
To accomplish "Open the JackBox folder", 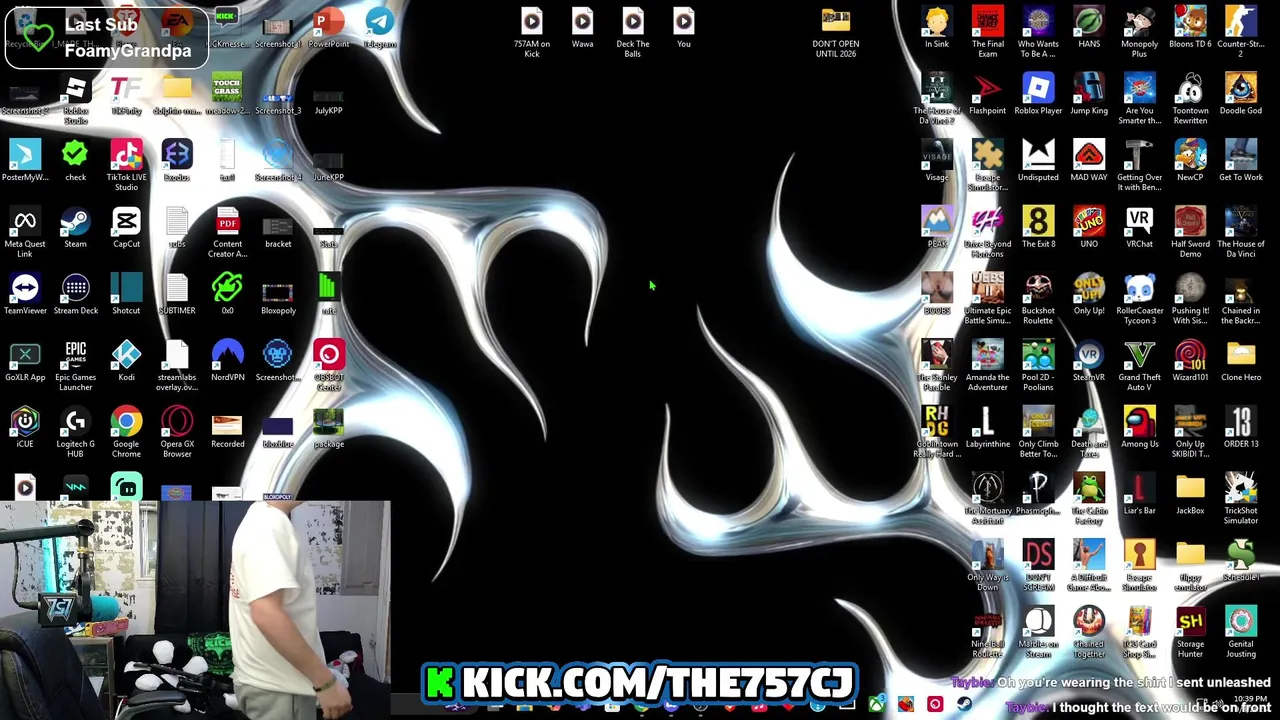I will pyautogui.click(x=1190, y=495).
